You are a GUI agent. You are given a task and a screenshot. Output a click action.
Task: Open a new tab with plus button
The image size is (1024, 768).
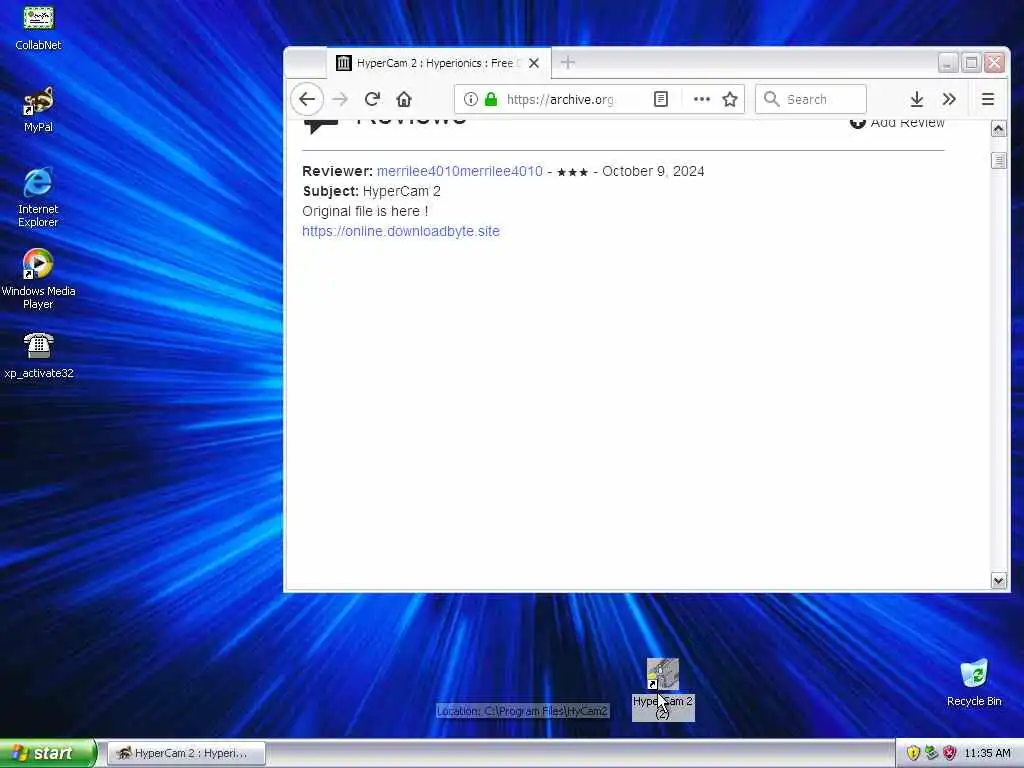pos(568,63)
